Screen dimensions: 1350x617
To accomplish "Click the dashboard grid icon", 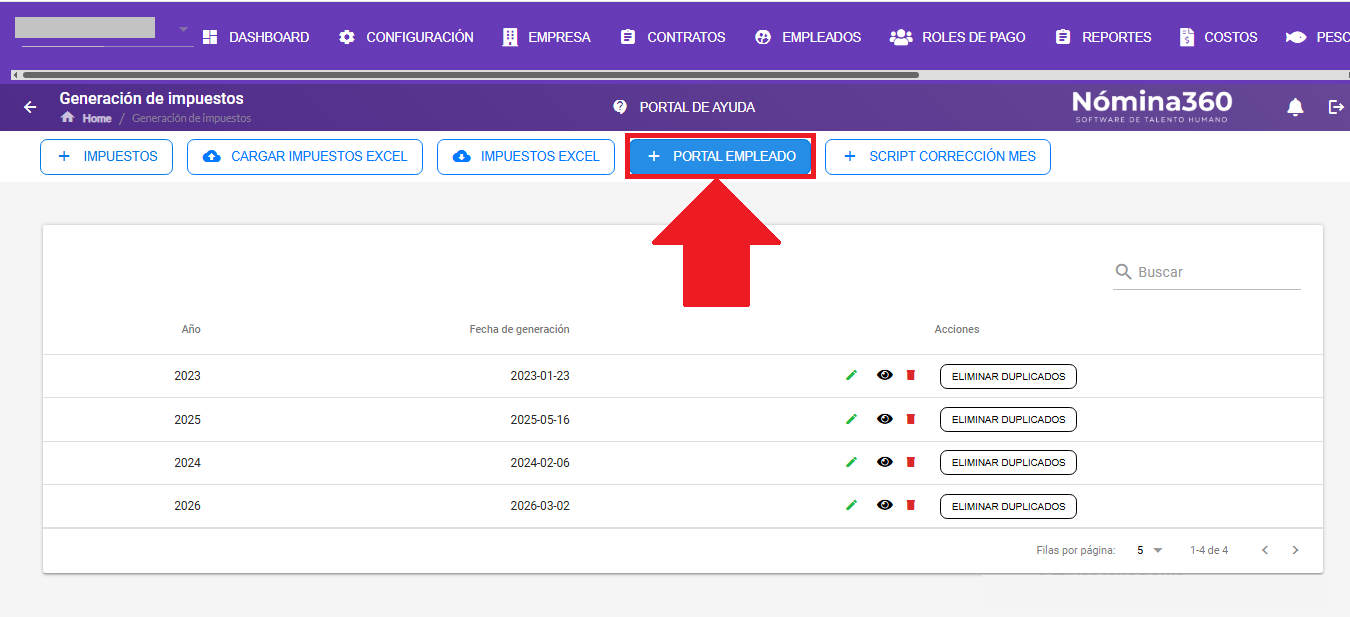I will tap(210, 37).
